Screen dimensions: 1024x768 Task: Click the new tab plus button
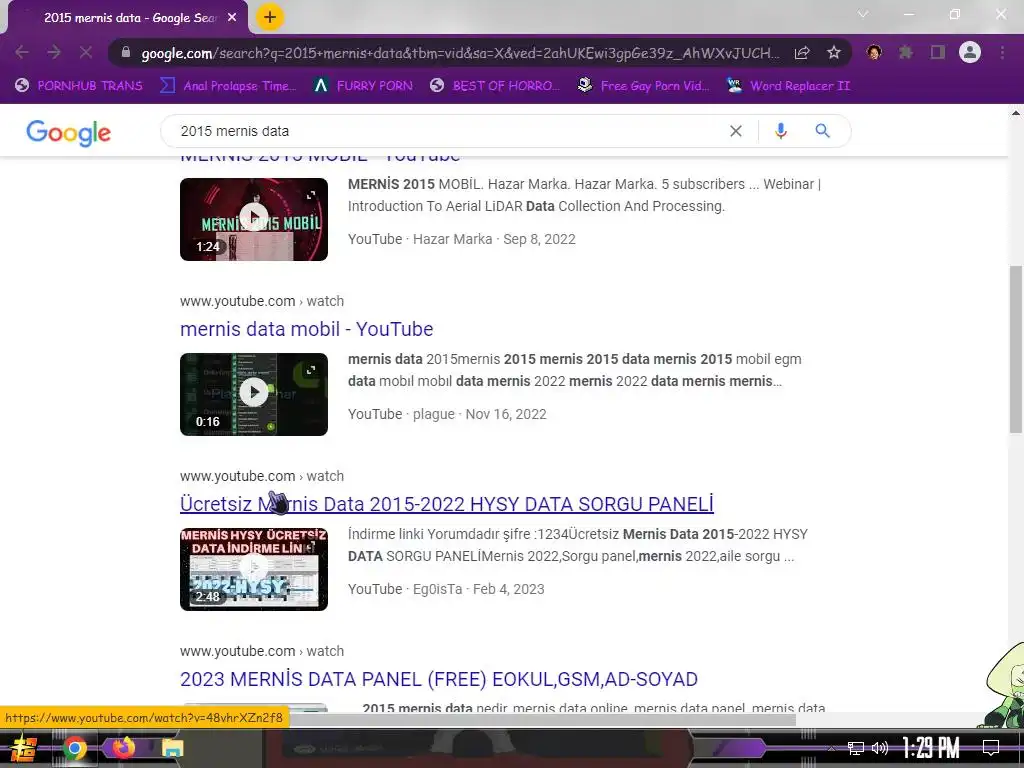click(x=270, y=17)
